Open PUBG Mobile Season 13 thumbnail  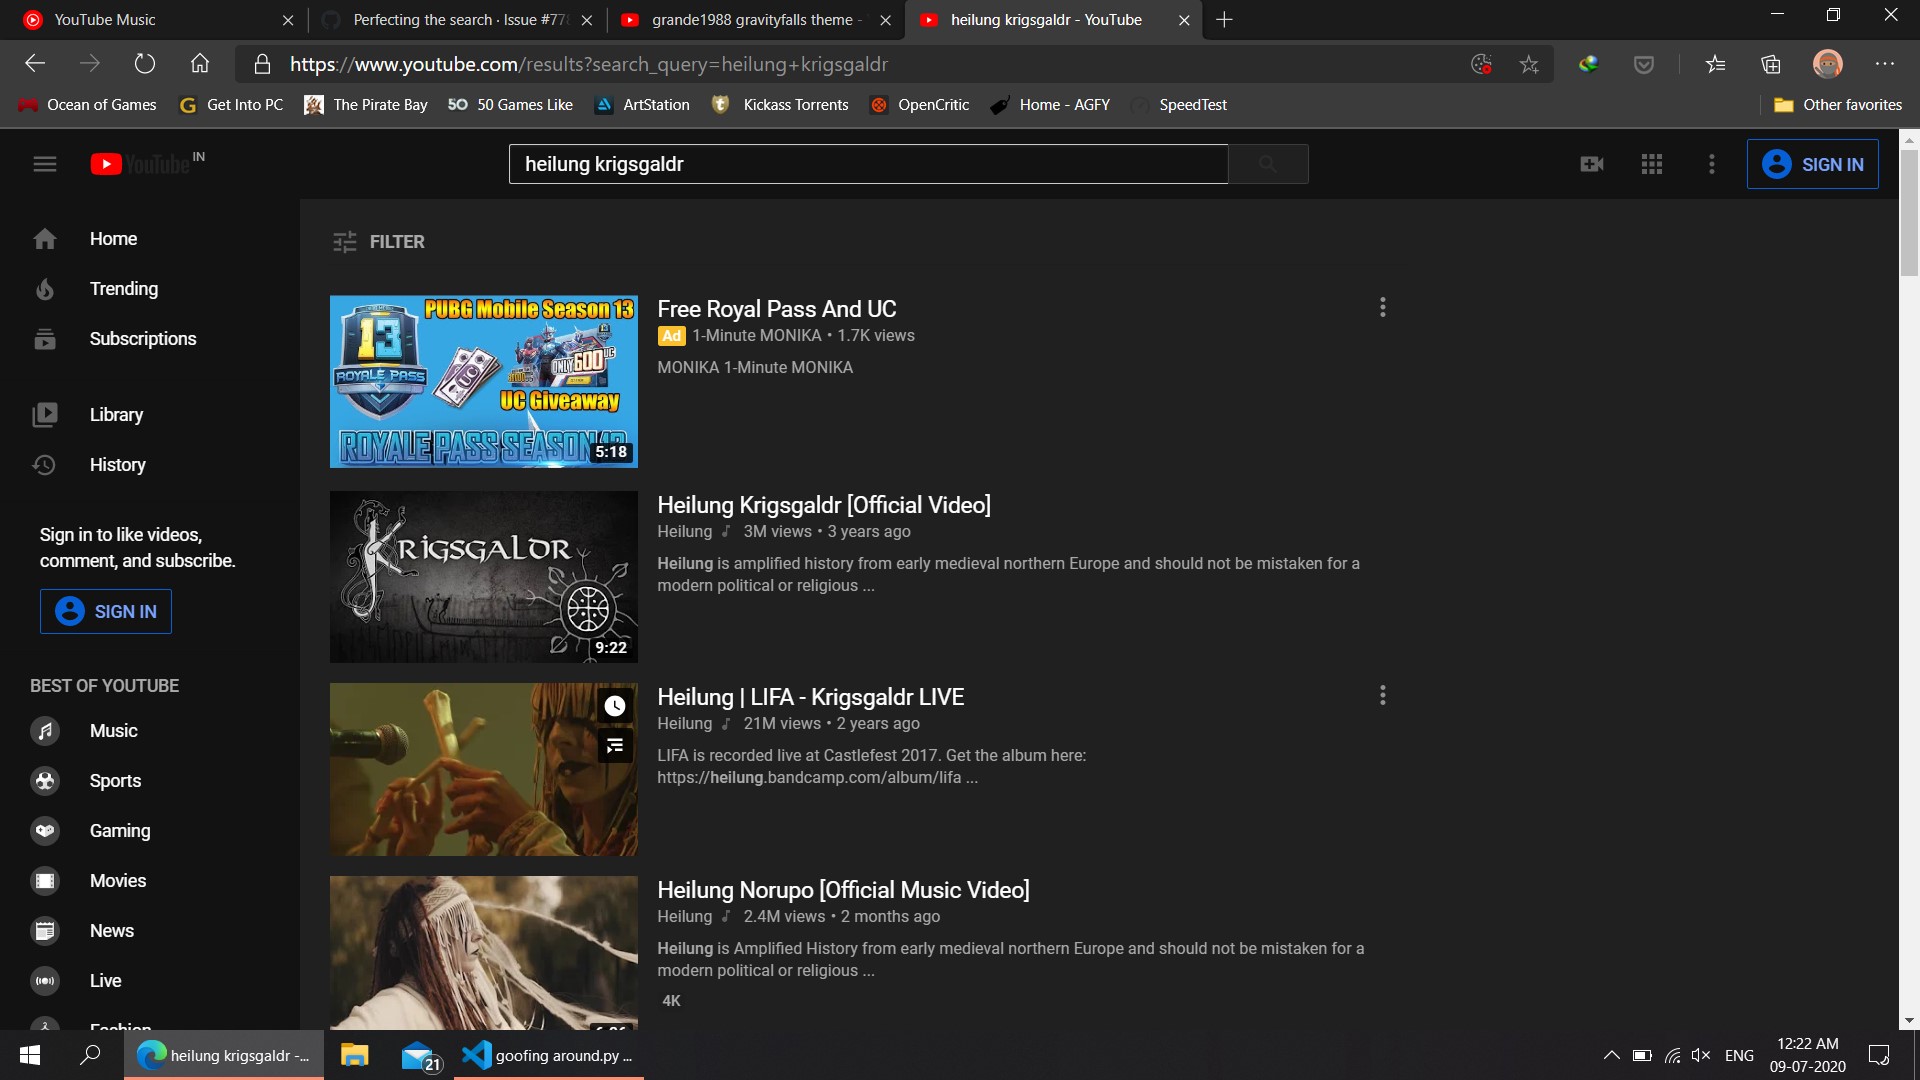coord(484,382)
